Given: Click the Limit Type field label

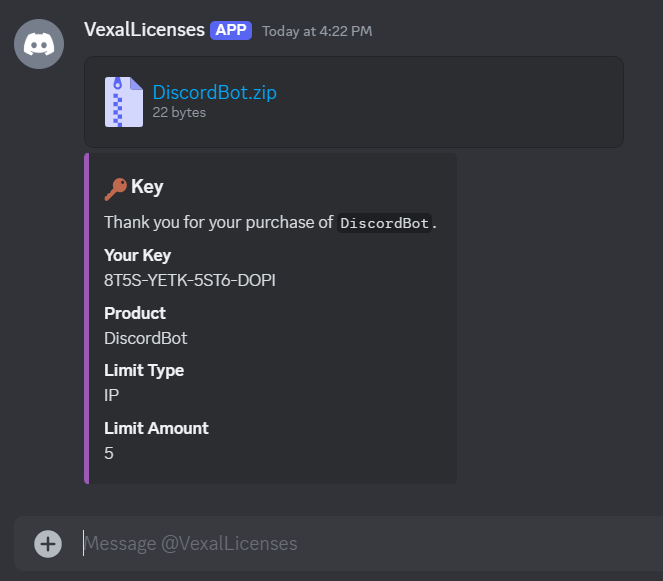Looking at the screenshot, I should (144, 370).
